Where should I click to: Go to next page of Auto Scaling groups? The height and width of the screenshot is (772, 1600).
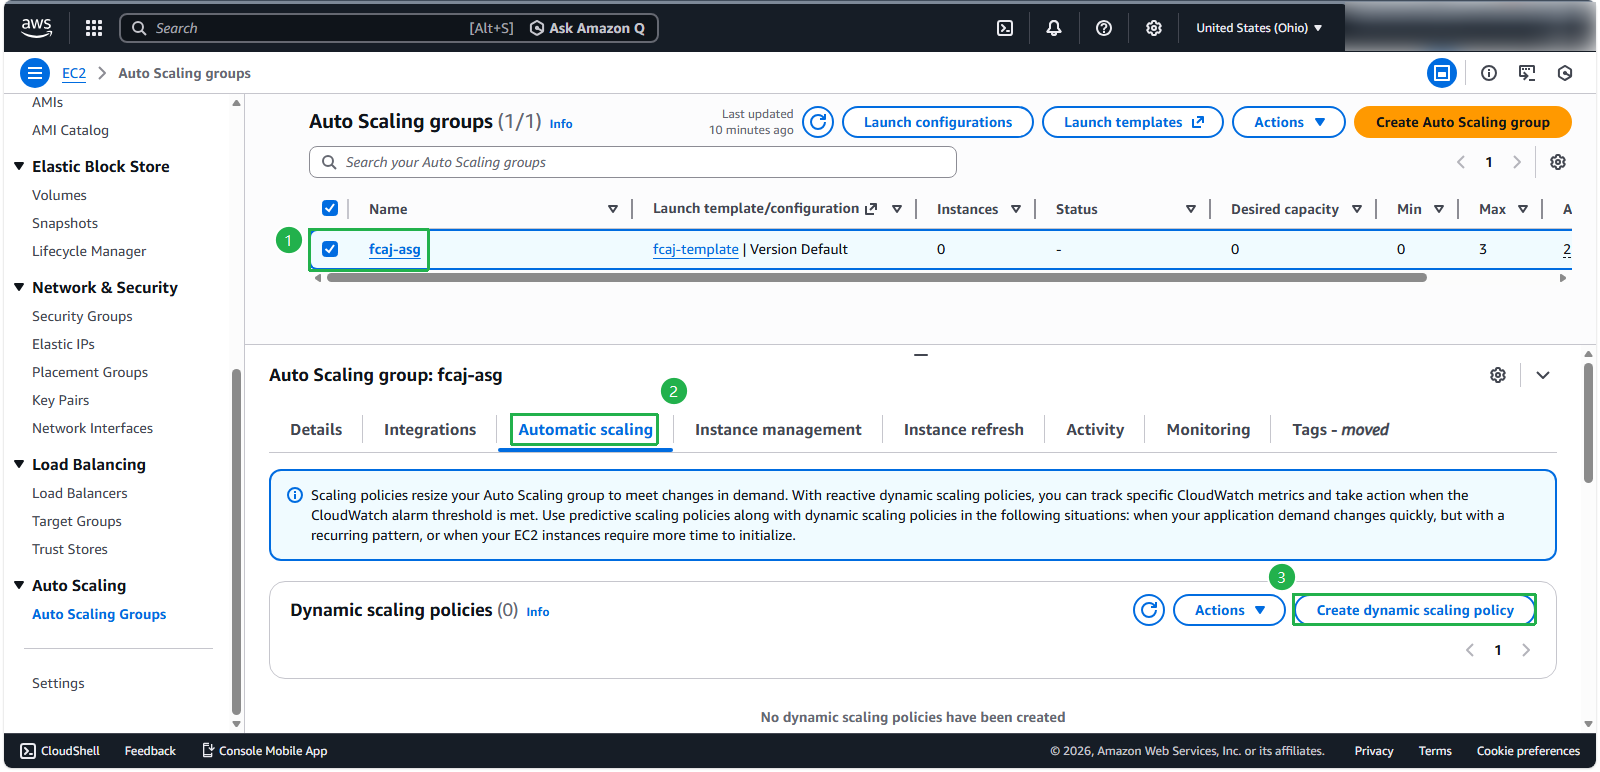[x=1517, y=162]
